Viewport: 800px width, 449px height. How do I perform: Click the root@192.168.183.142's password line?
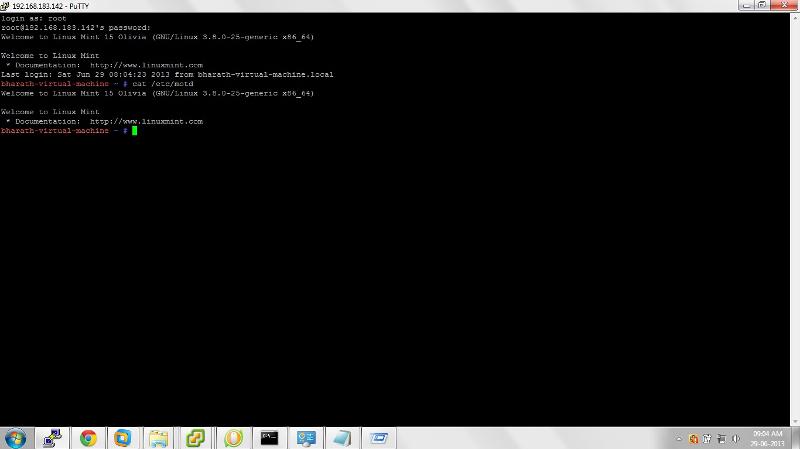click(76, 28)
